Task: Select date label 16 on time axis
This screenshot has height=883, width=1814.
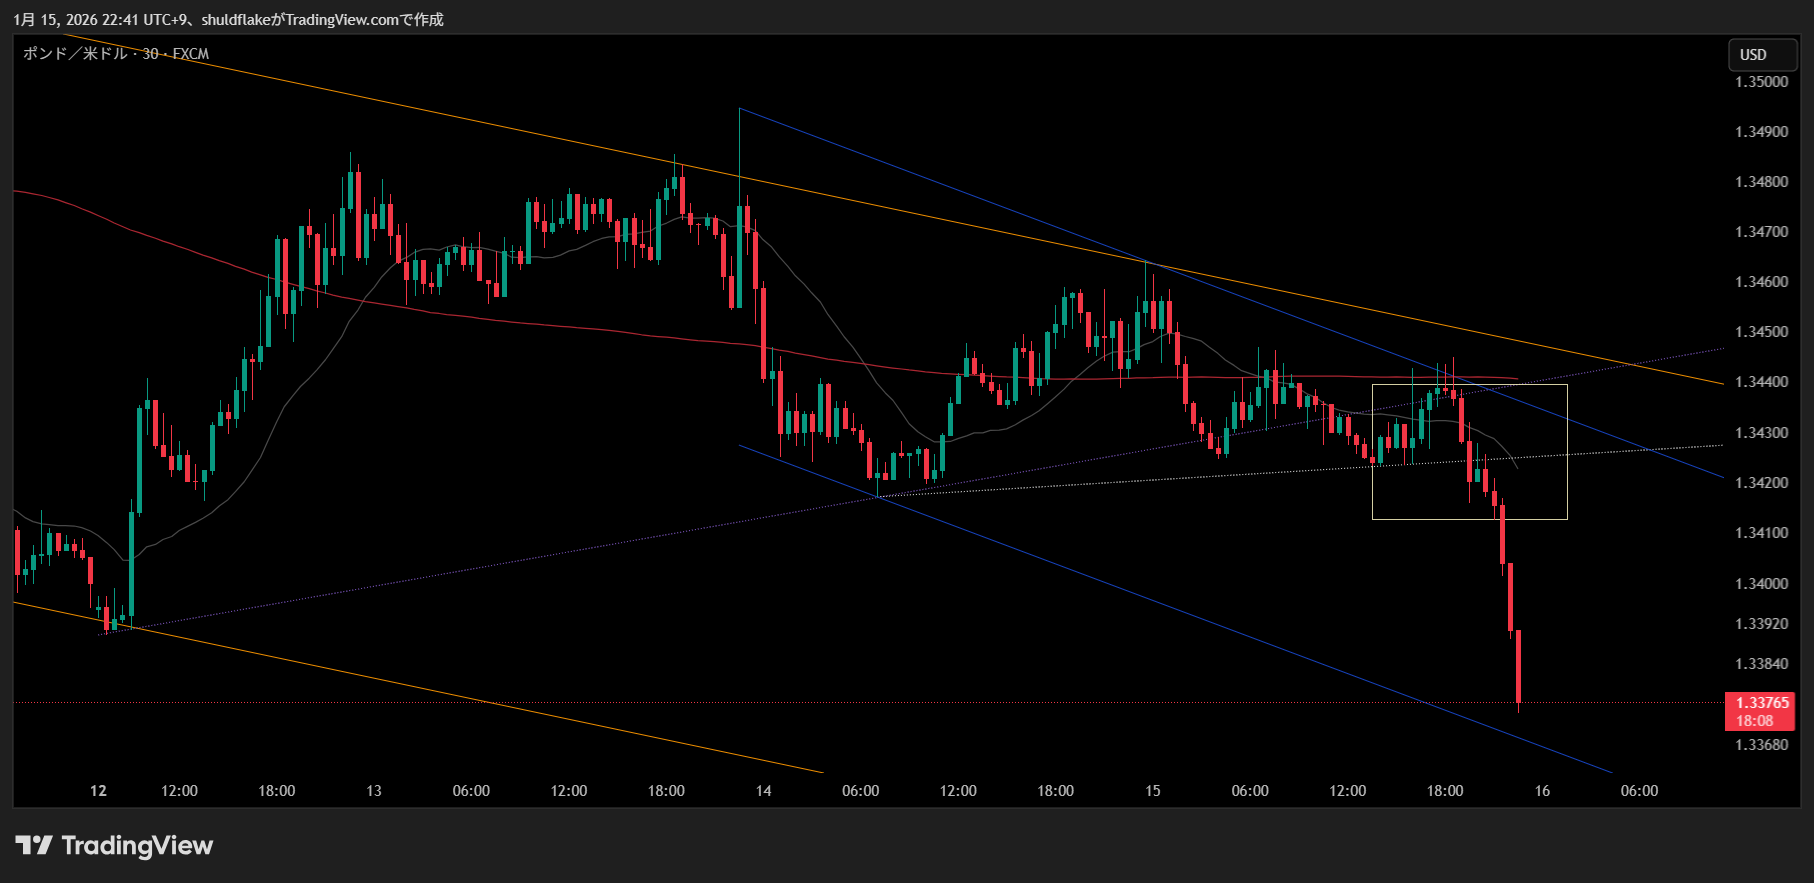Action: point(1542,791)
